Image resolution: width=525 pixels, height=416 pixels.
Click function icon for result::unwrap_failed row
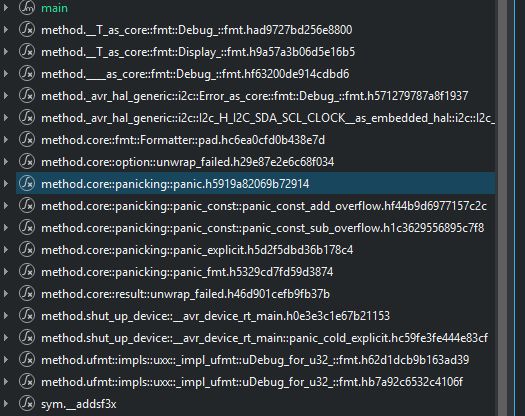[x=27, y=294]
